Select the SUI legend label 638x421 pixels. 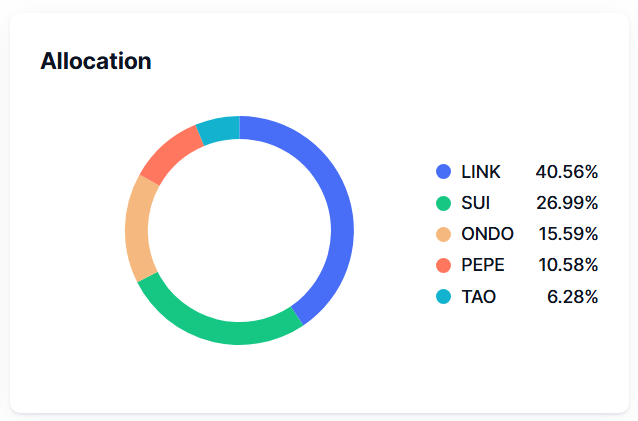pos(475,203)
